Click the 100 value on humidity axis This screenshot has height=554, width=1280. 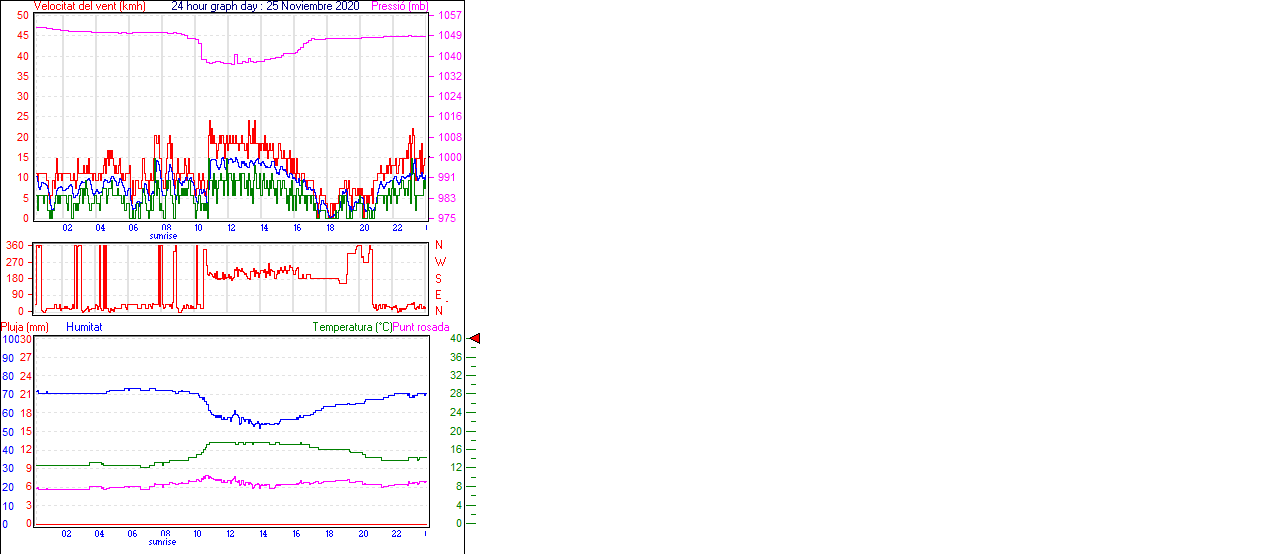[8, 339]
